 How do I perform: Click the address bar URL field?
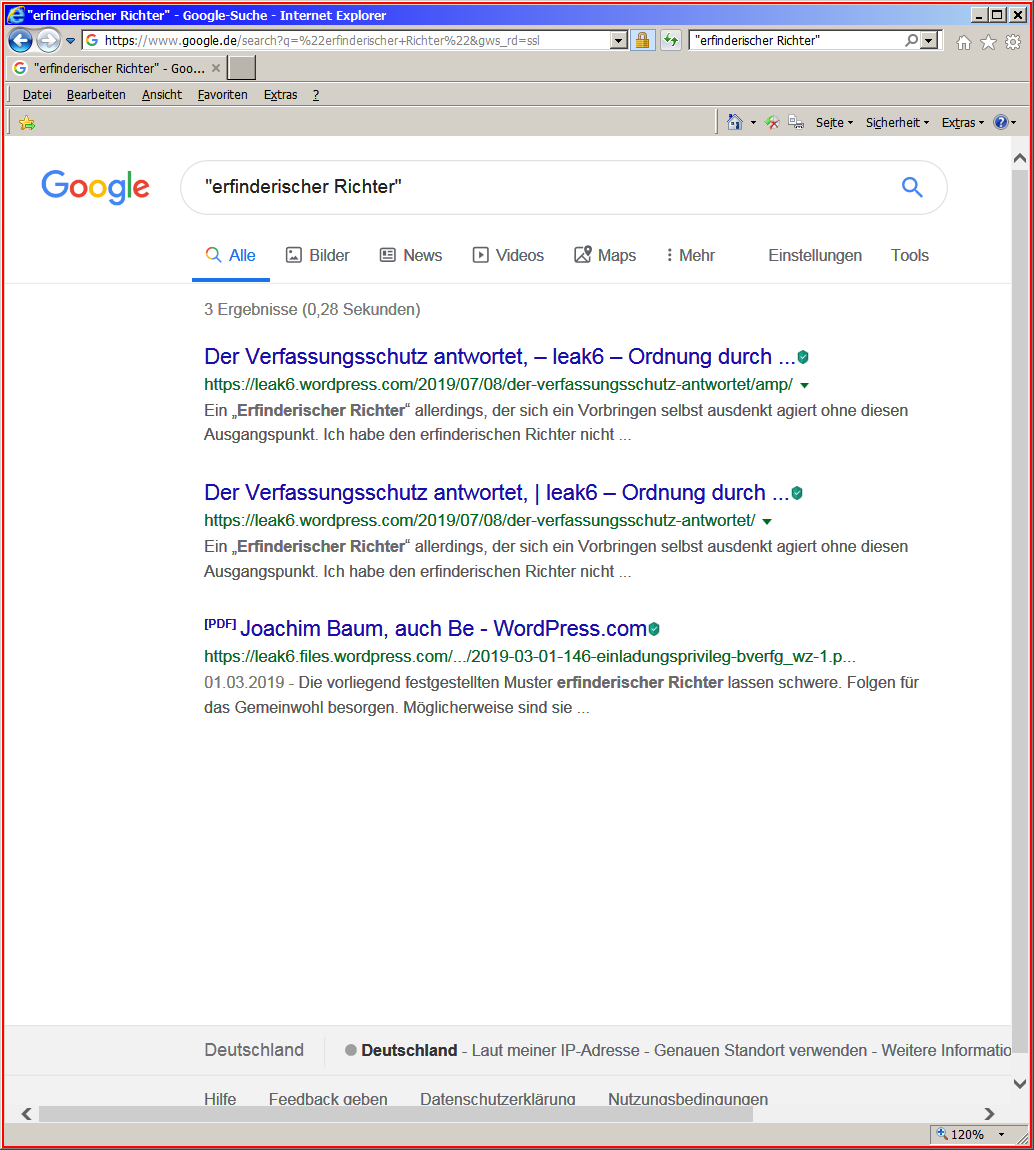point(347,40)
